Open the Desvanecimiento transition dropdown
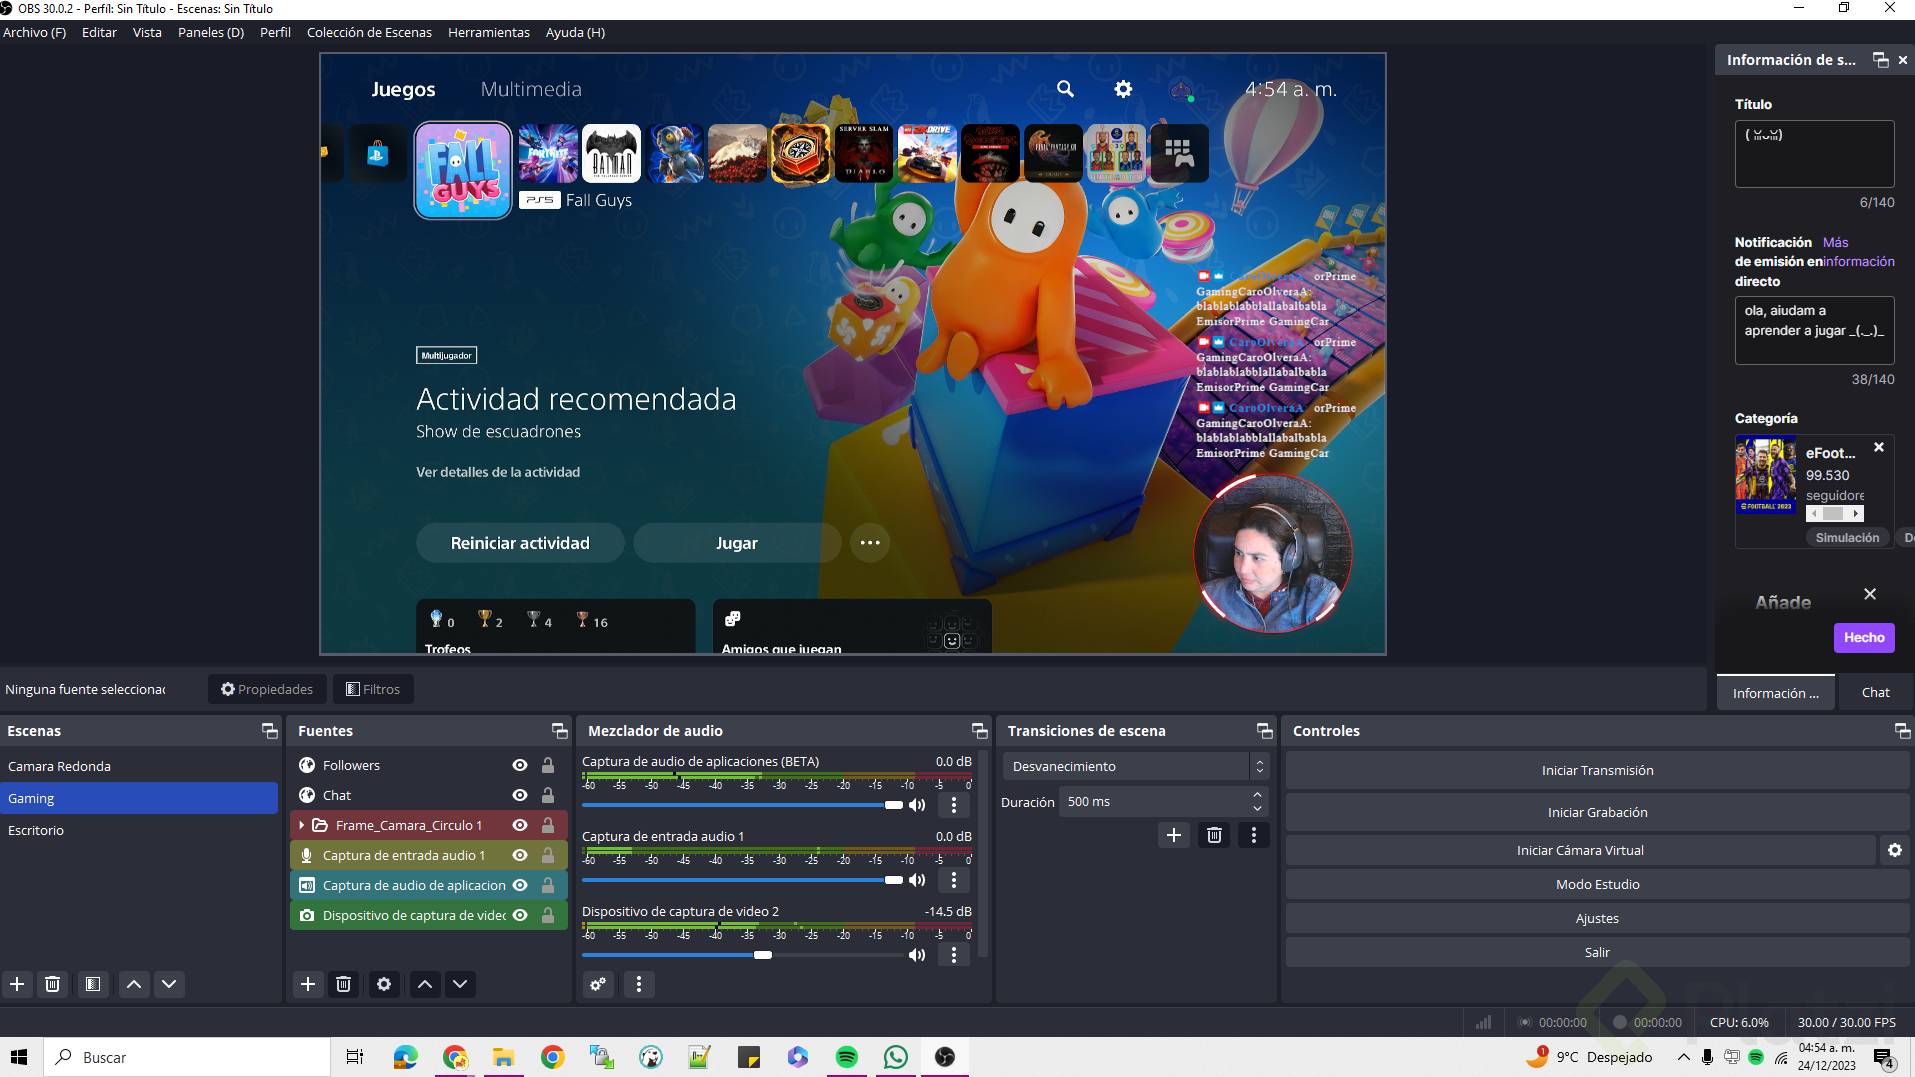Image resolution: width=1915 pixels, height=1077 pixels. point(1136,766)
